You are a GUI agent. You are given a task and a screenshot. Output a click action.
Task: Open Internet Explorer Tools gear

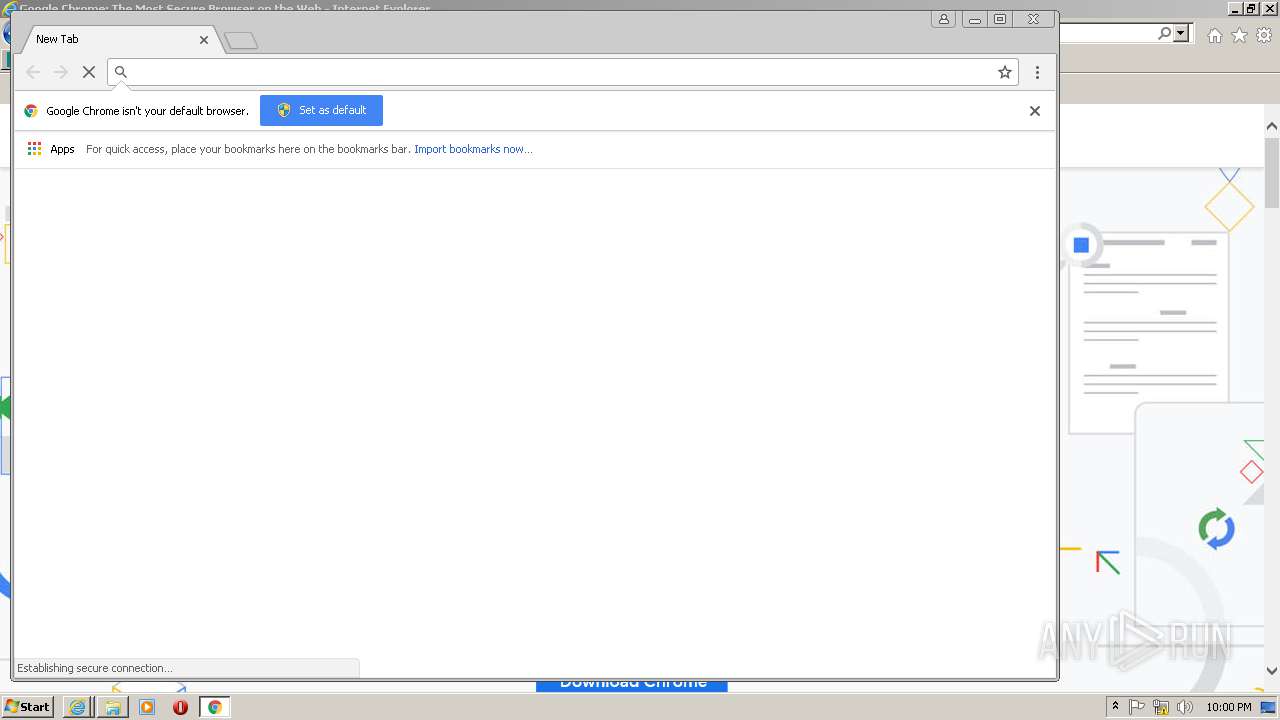point(1264,35)
